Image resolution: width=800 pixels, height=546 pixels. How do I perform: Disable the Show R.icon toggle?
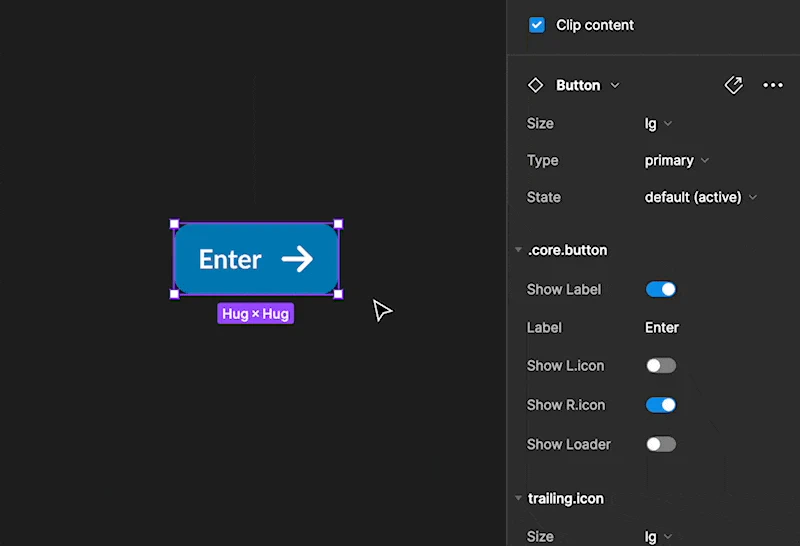pos(661,405)
